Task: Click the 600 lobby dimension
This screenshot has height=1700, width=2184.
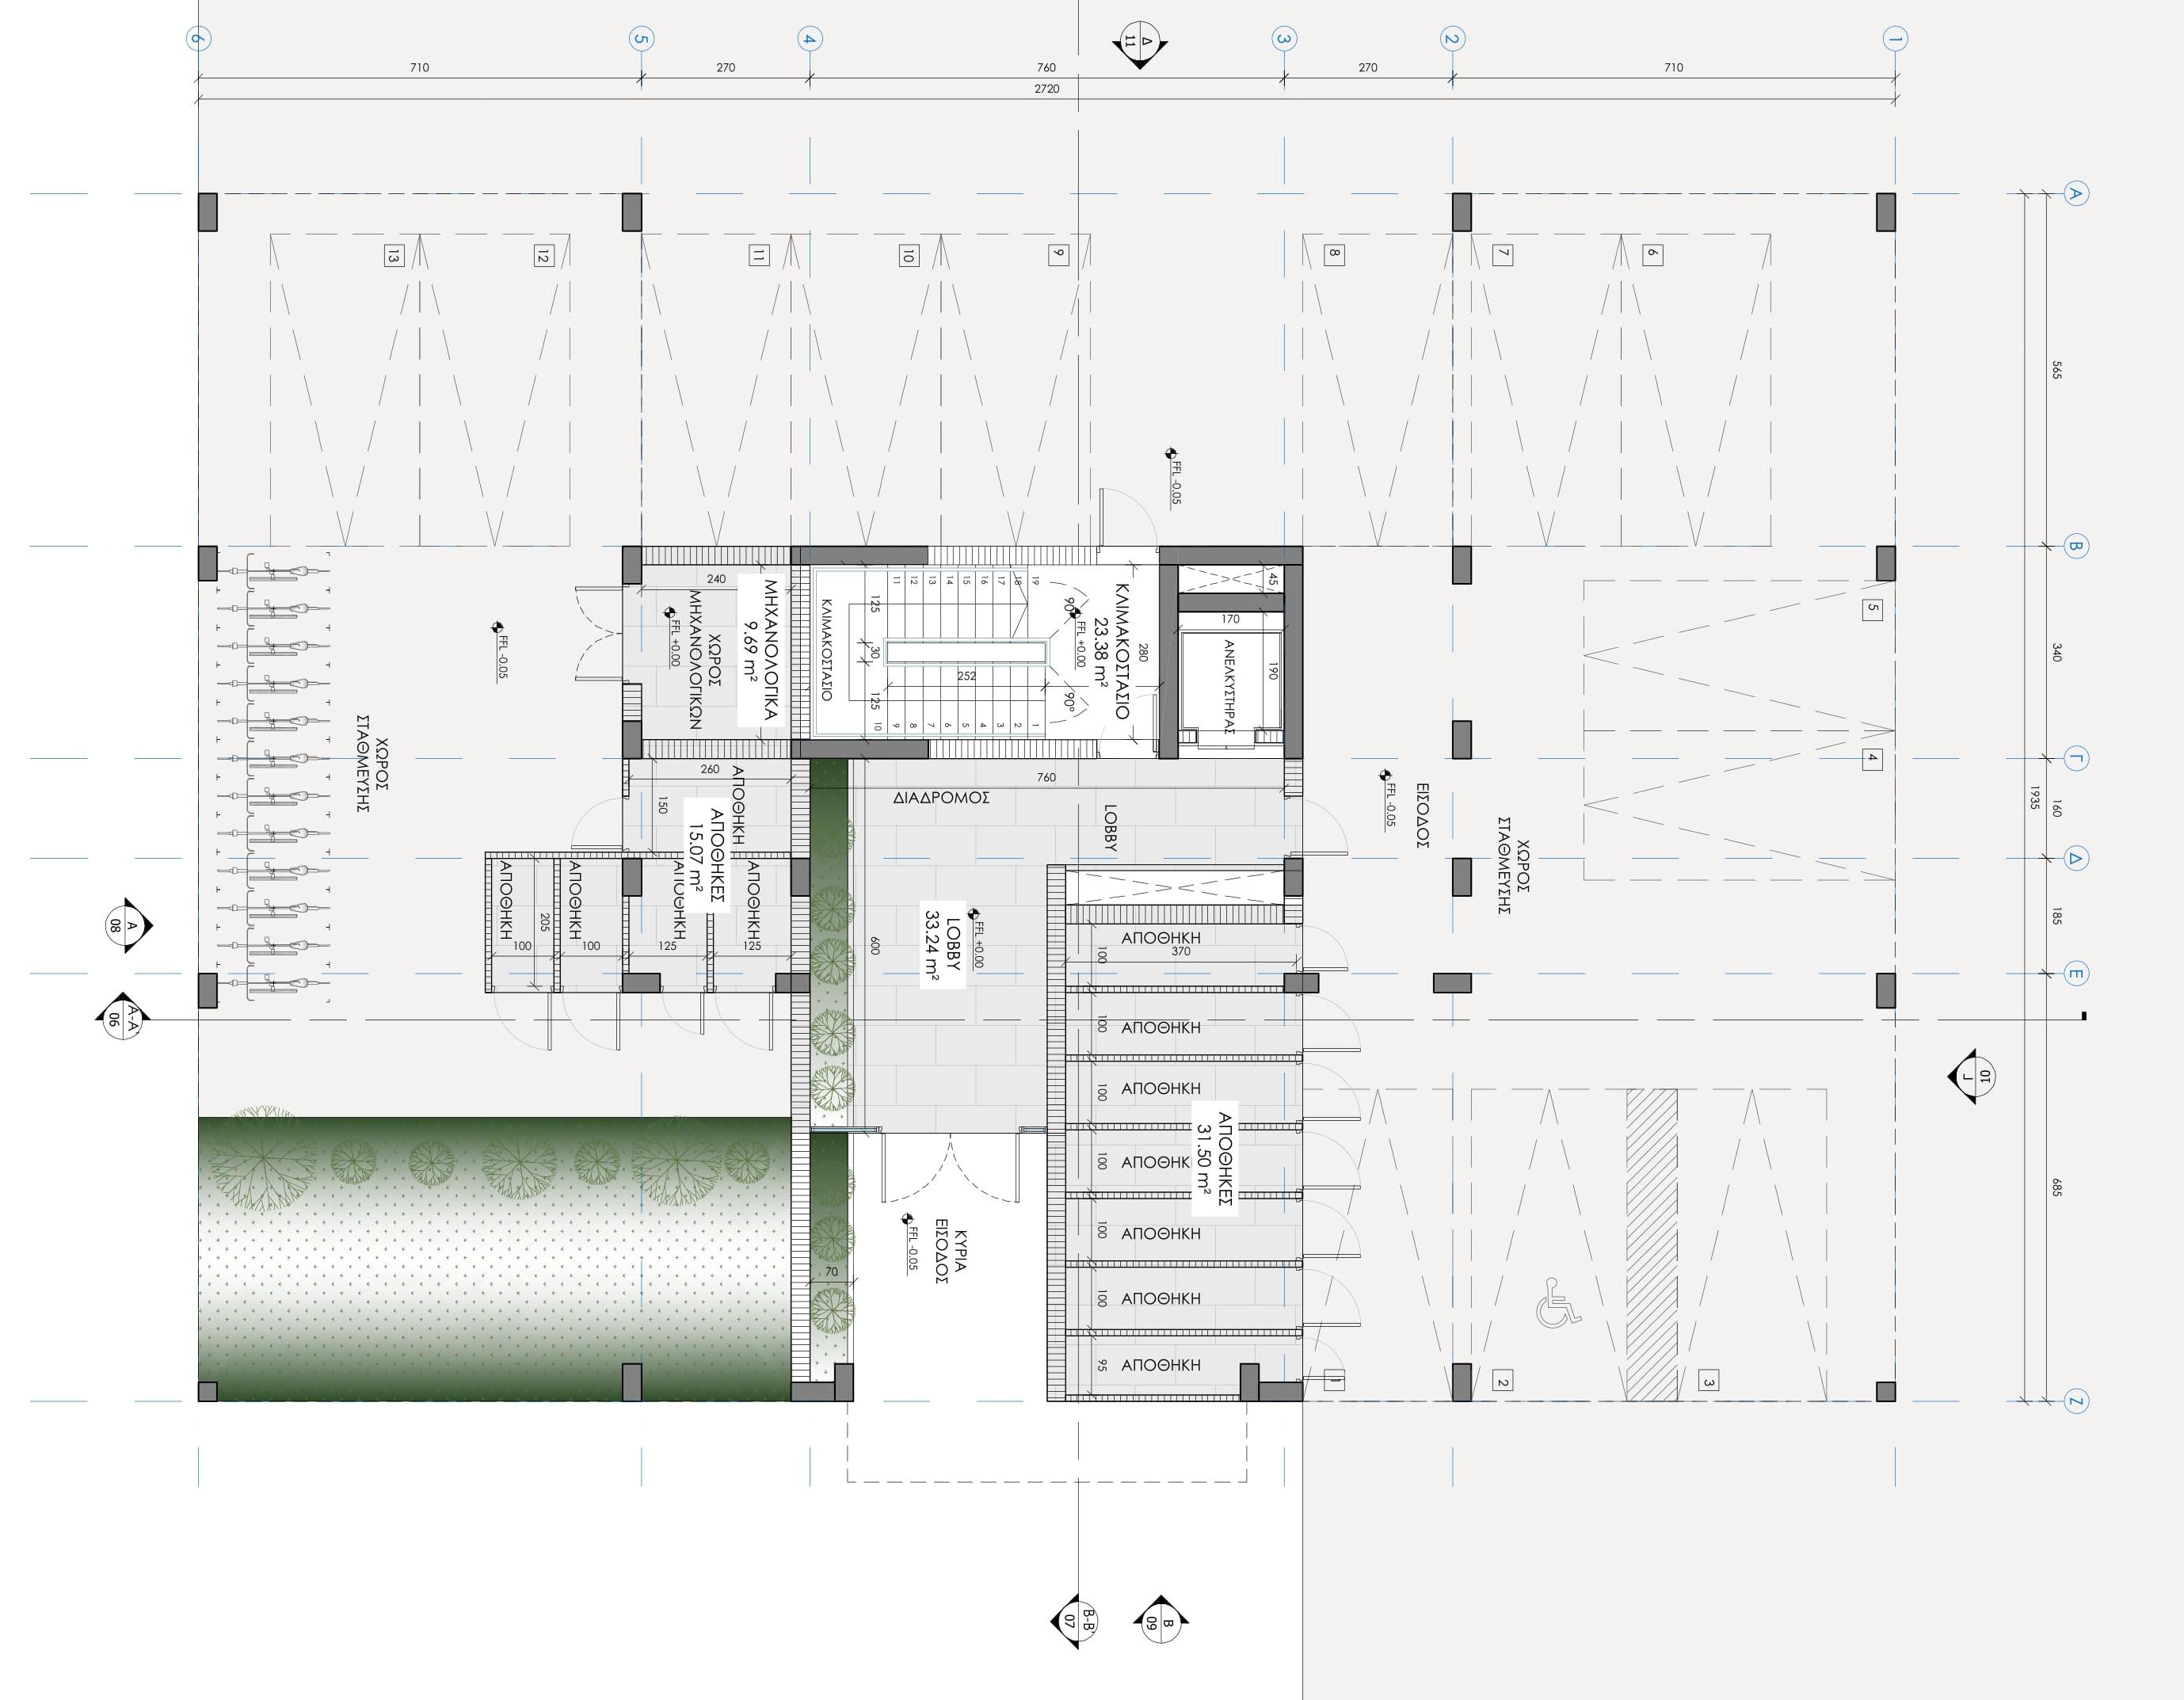Action: [875, 945]
